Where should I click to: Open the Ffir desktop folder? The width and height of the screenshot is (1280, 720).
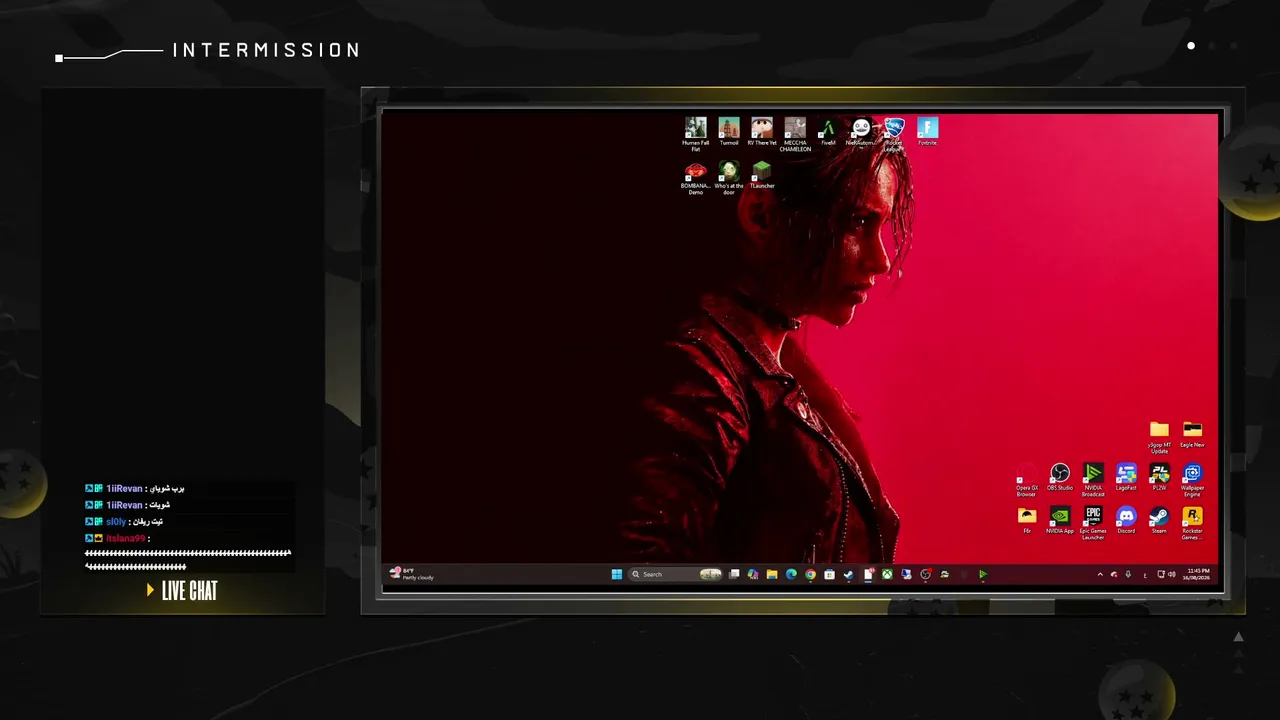point(1027,520)
